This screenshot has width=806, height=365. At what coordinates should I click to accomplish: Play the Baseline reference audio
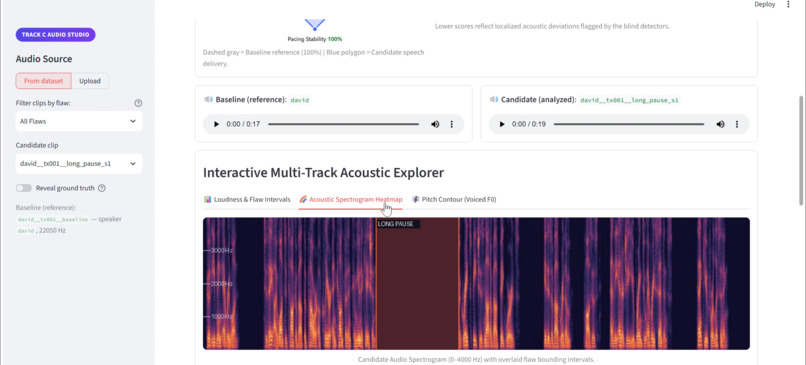[x=216, y=124]
